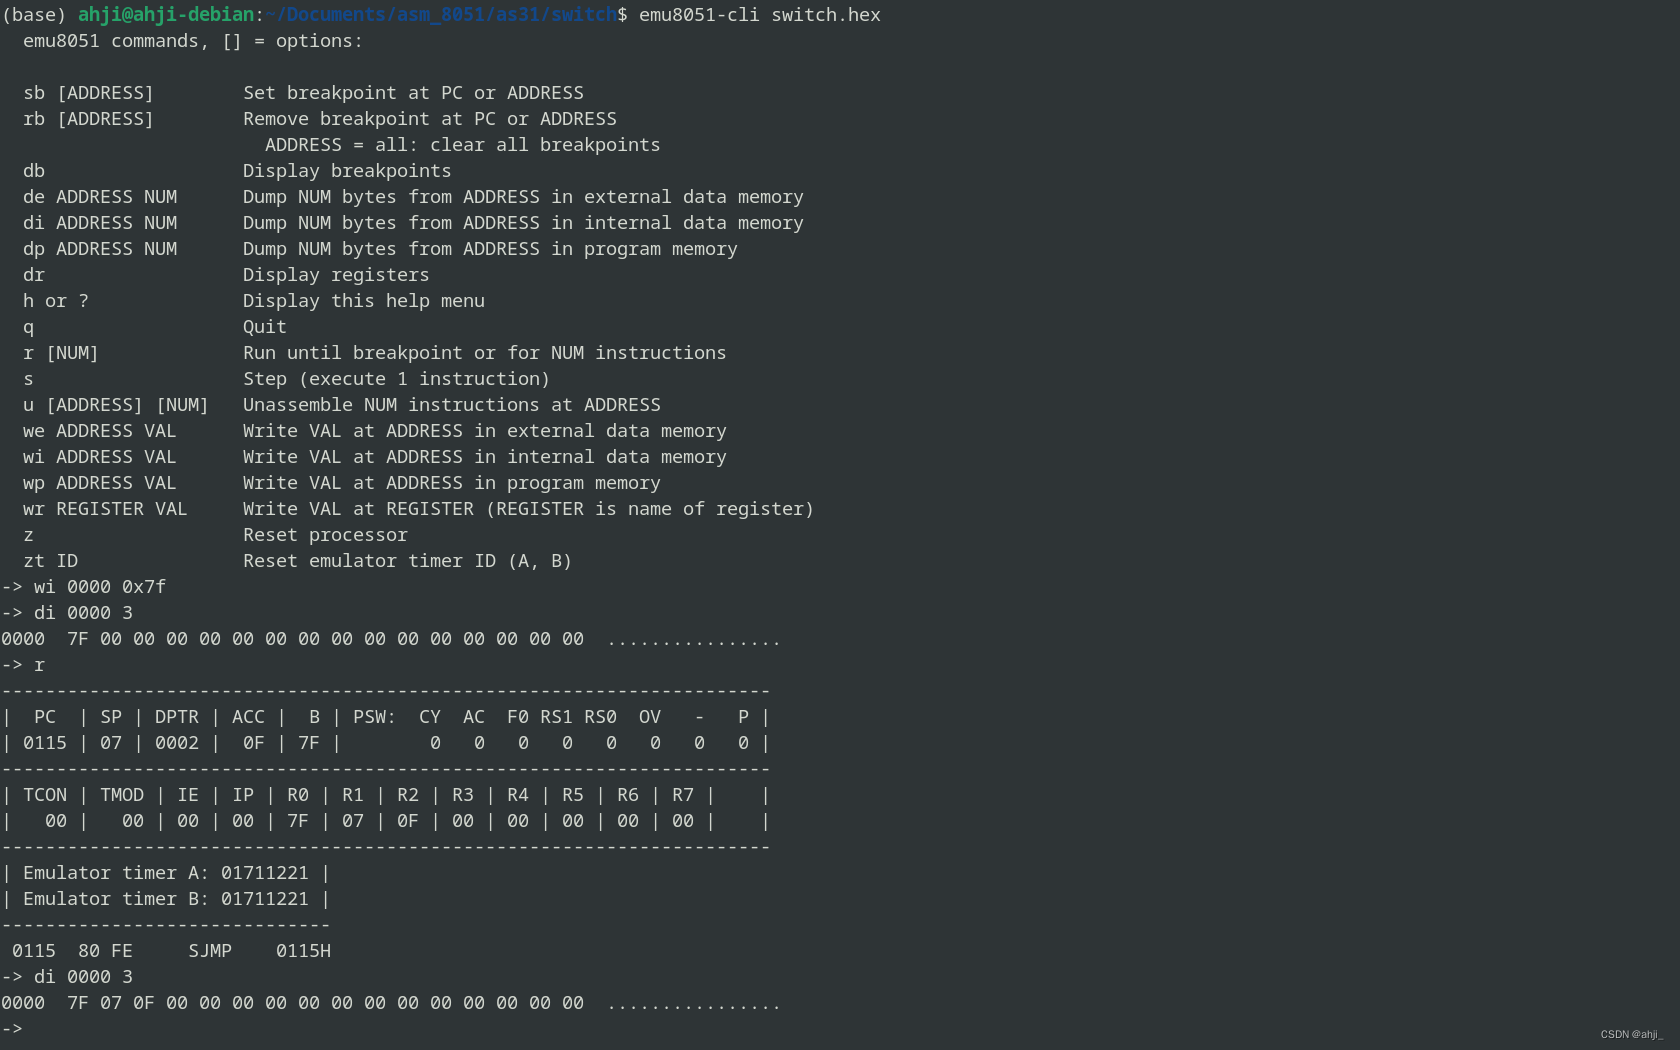Click 'Dump NUM bytes from ADDRESS in program memory'
Screen dimensions: 1680x1050
click(490, 249)
